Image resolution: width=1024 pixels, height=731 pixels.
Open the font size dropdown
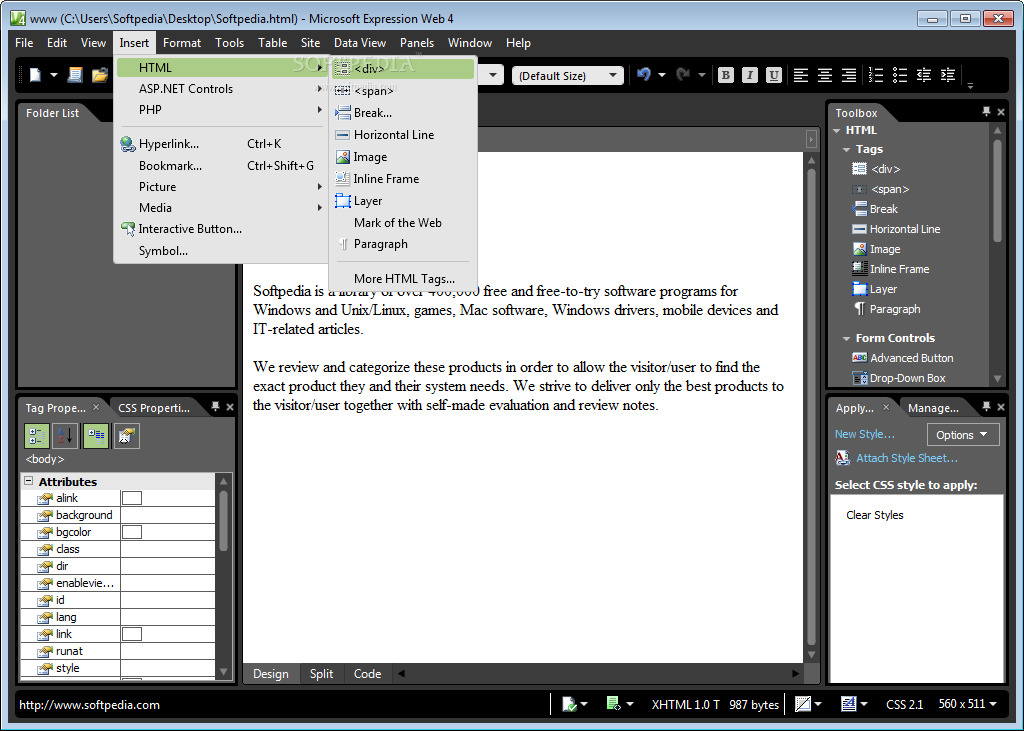pos(613,75)
